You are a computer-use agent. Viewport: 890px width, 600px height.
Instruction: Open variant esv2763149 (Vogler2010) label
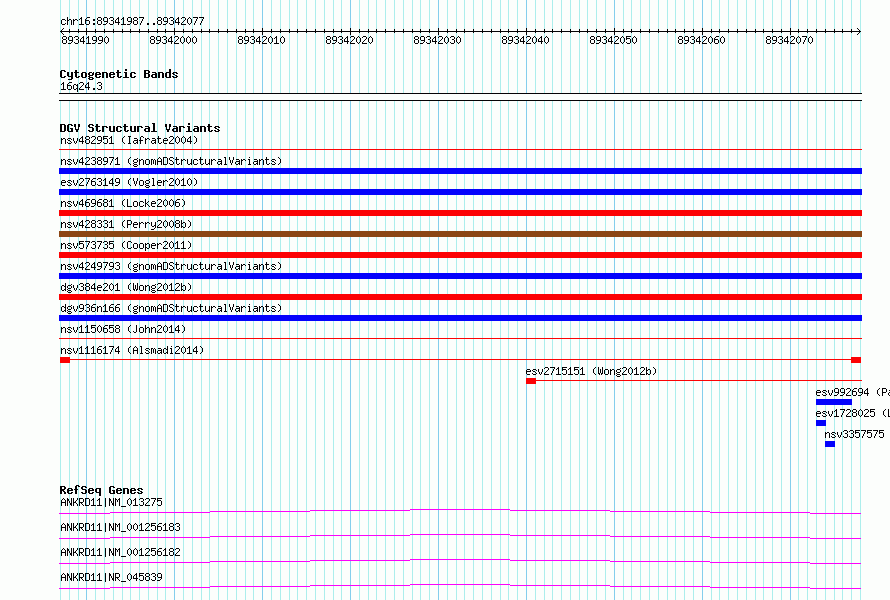coord(129,182)
